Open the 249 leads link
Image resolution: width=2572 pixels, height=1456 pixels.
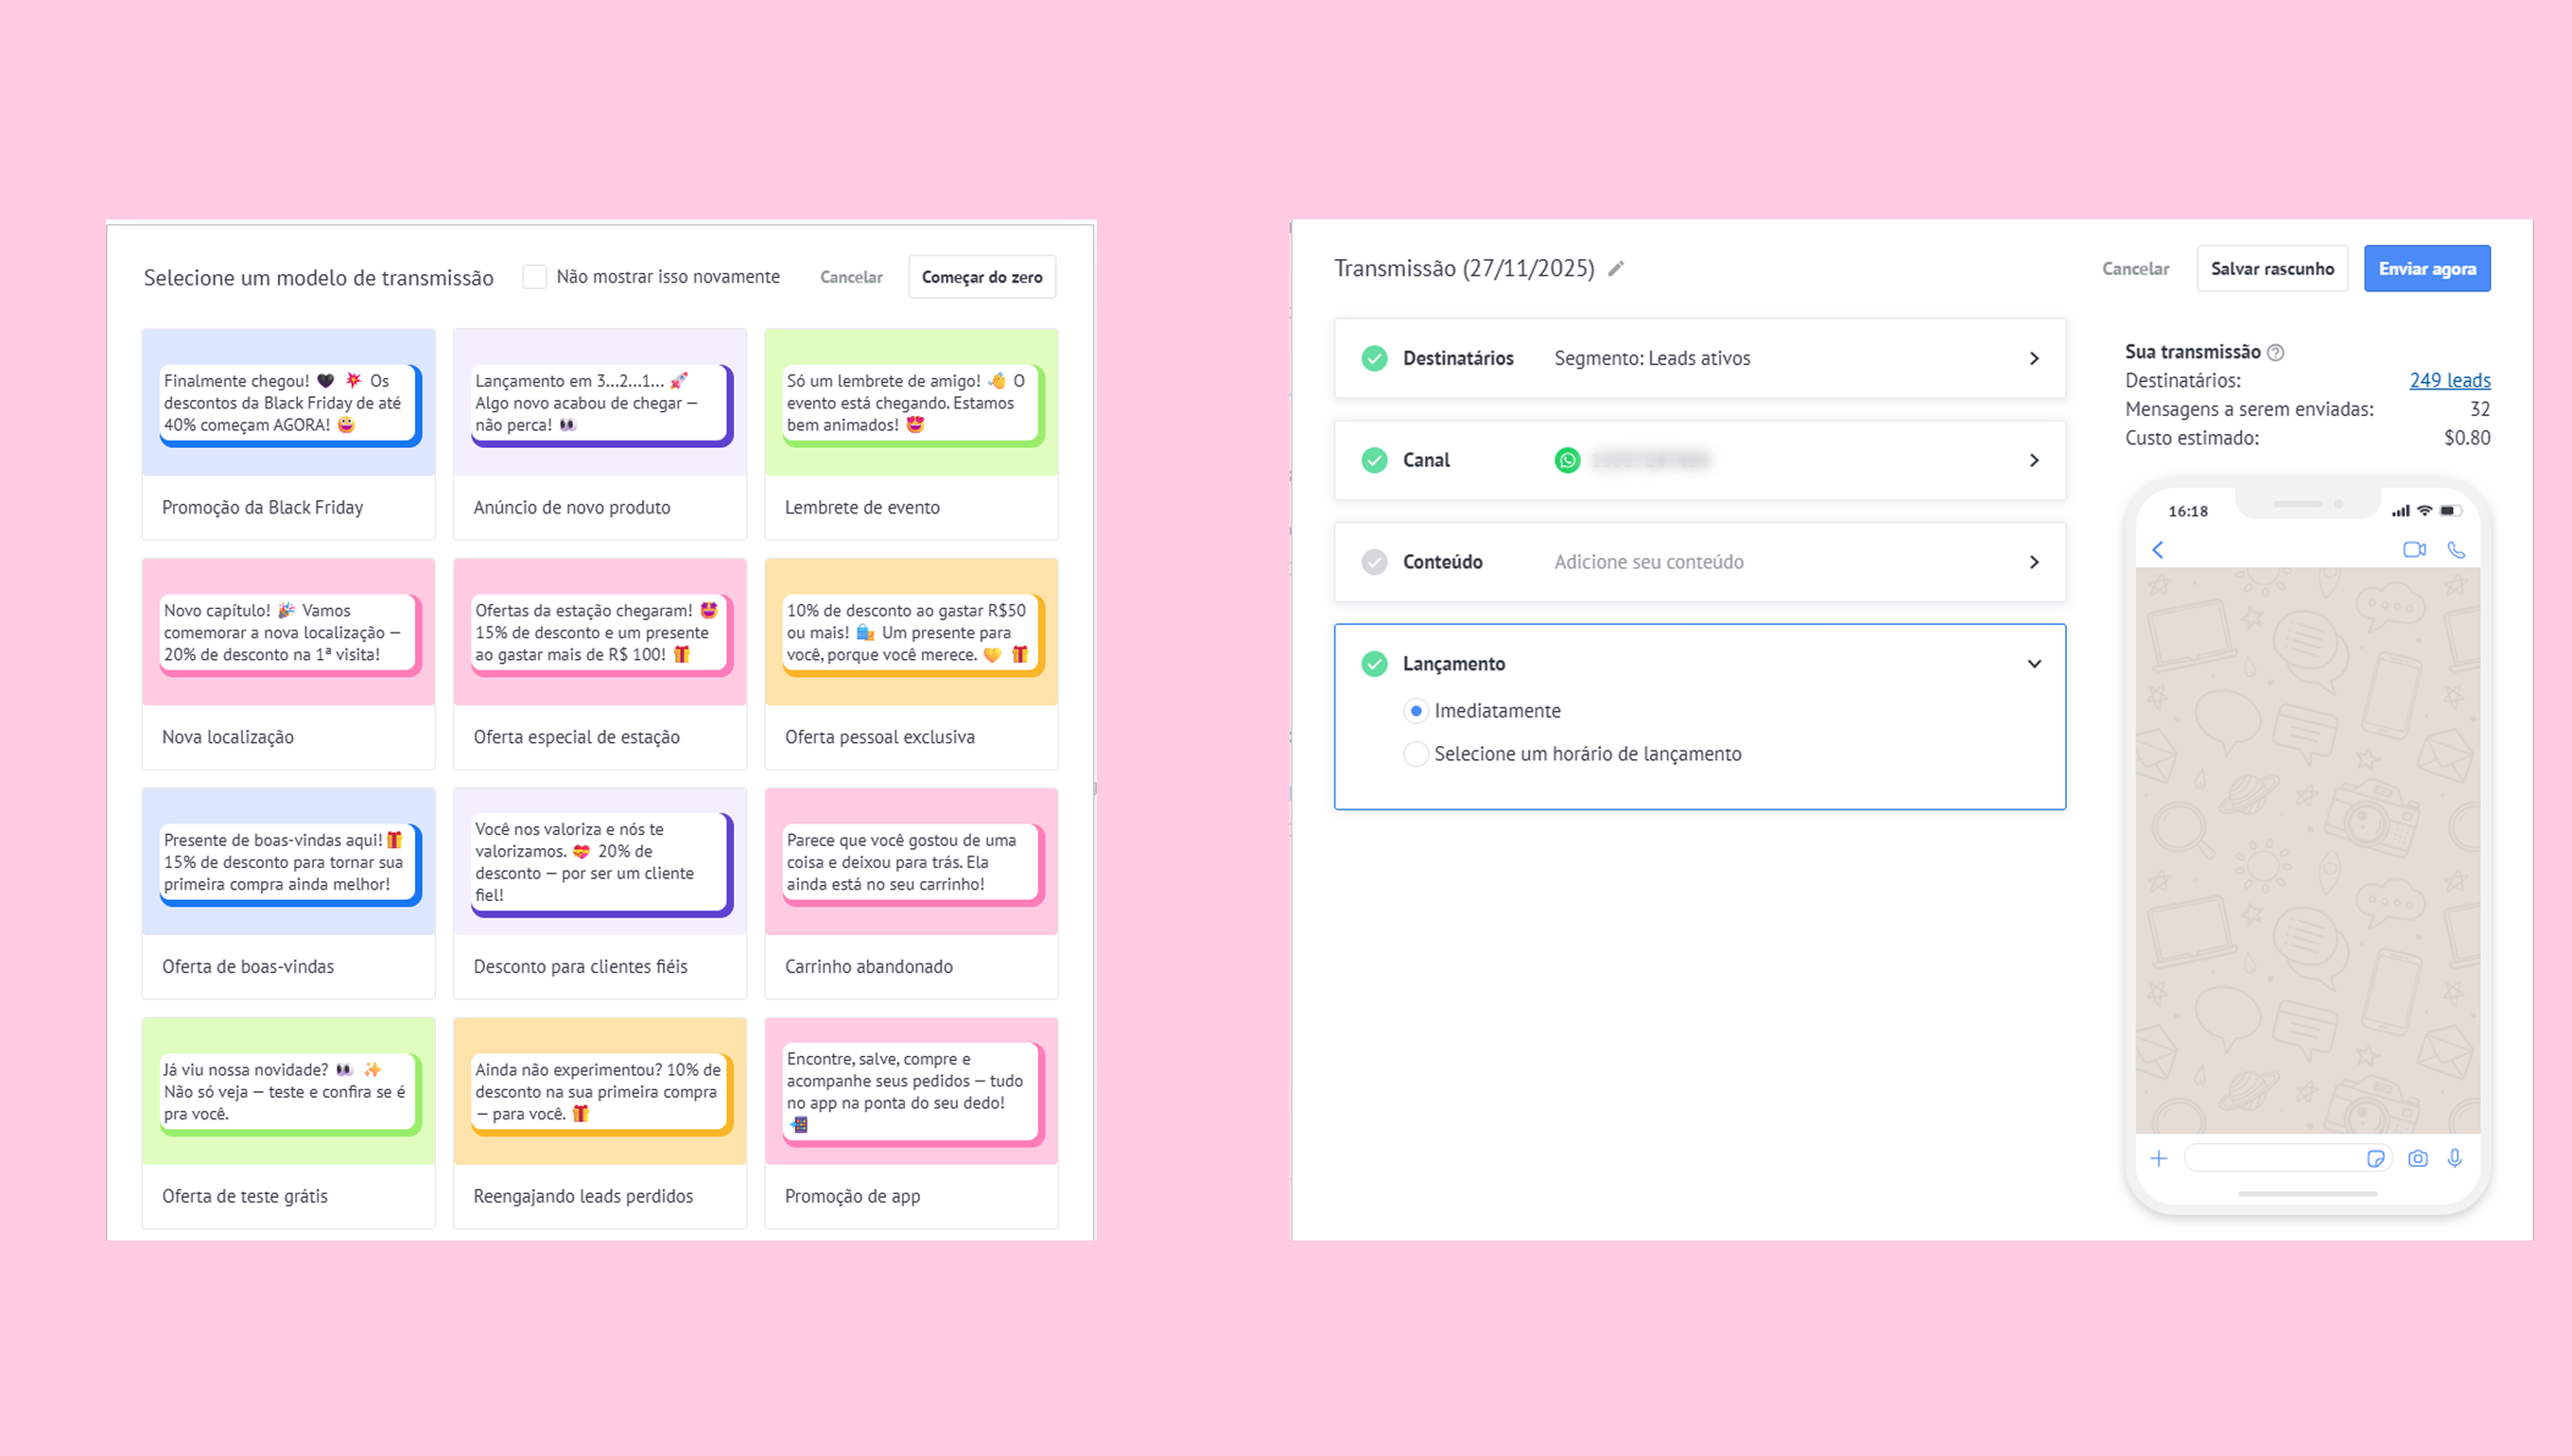point(2449,380)
